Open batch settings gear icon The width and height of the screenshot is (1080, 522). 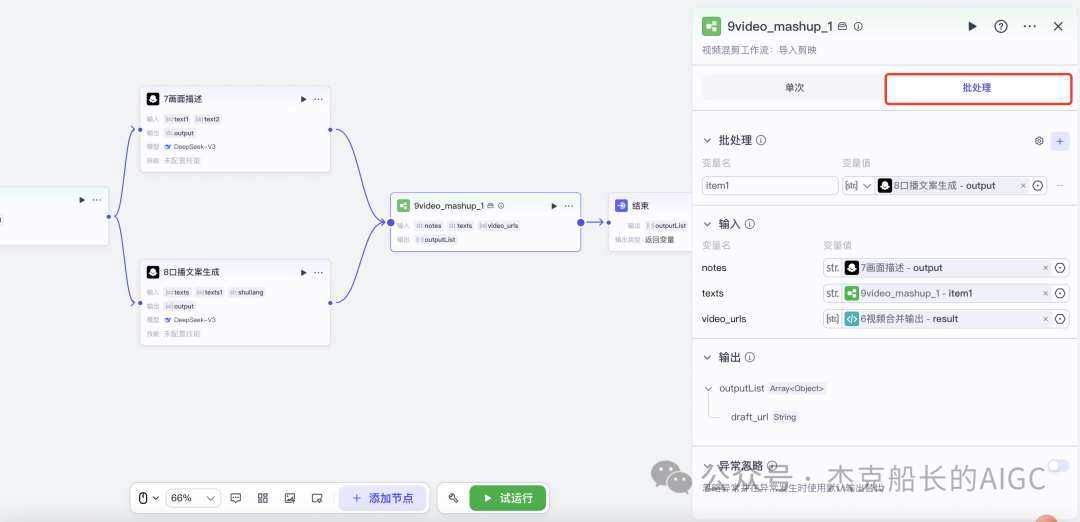(1039, 141)
